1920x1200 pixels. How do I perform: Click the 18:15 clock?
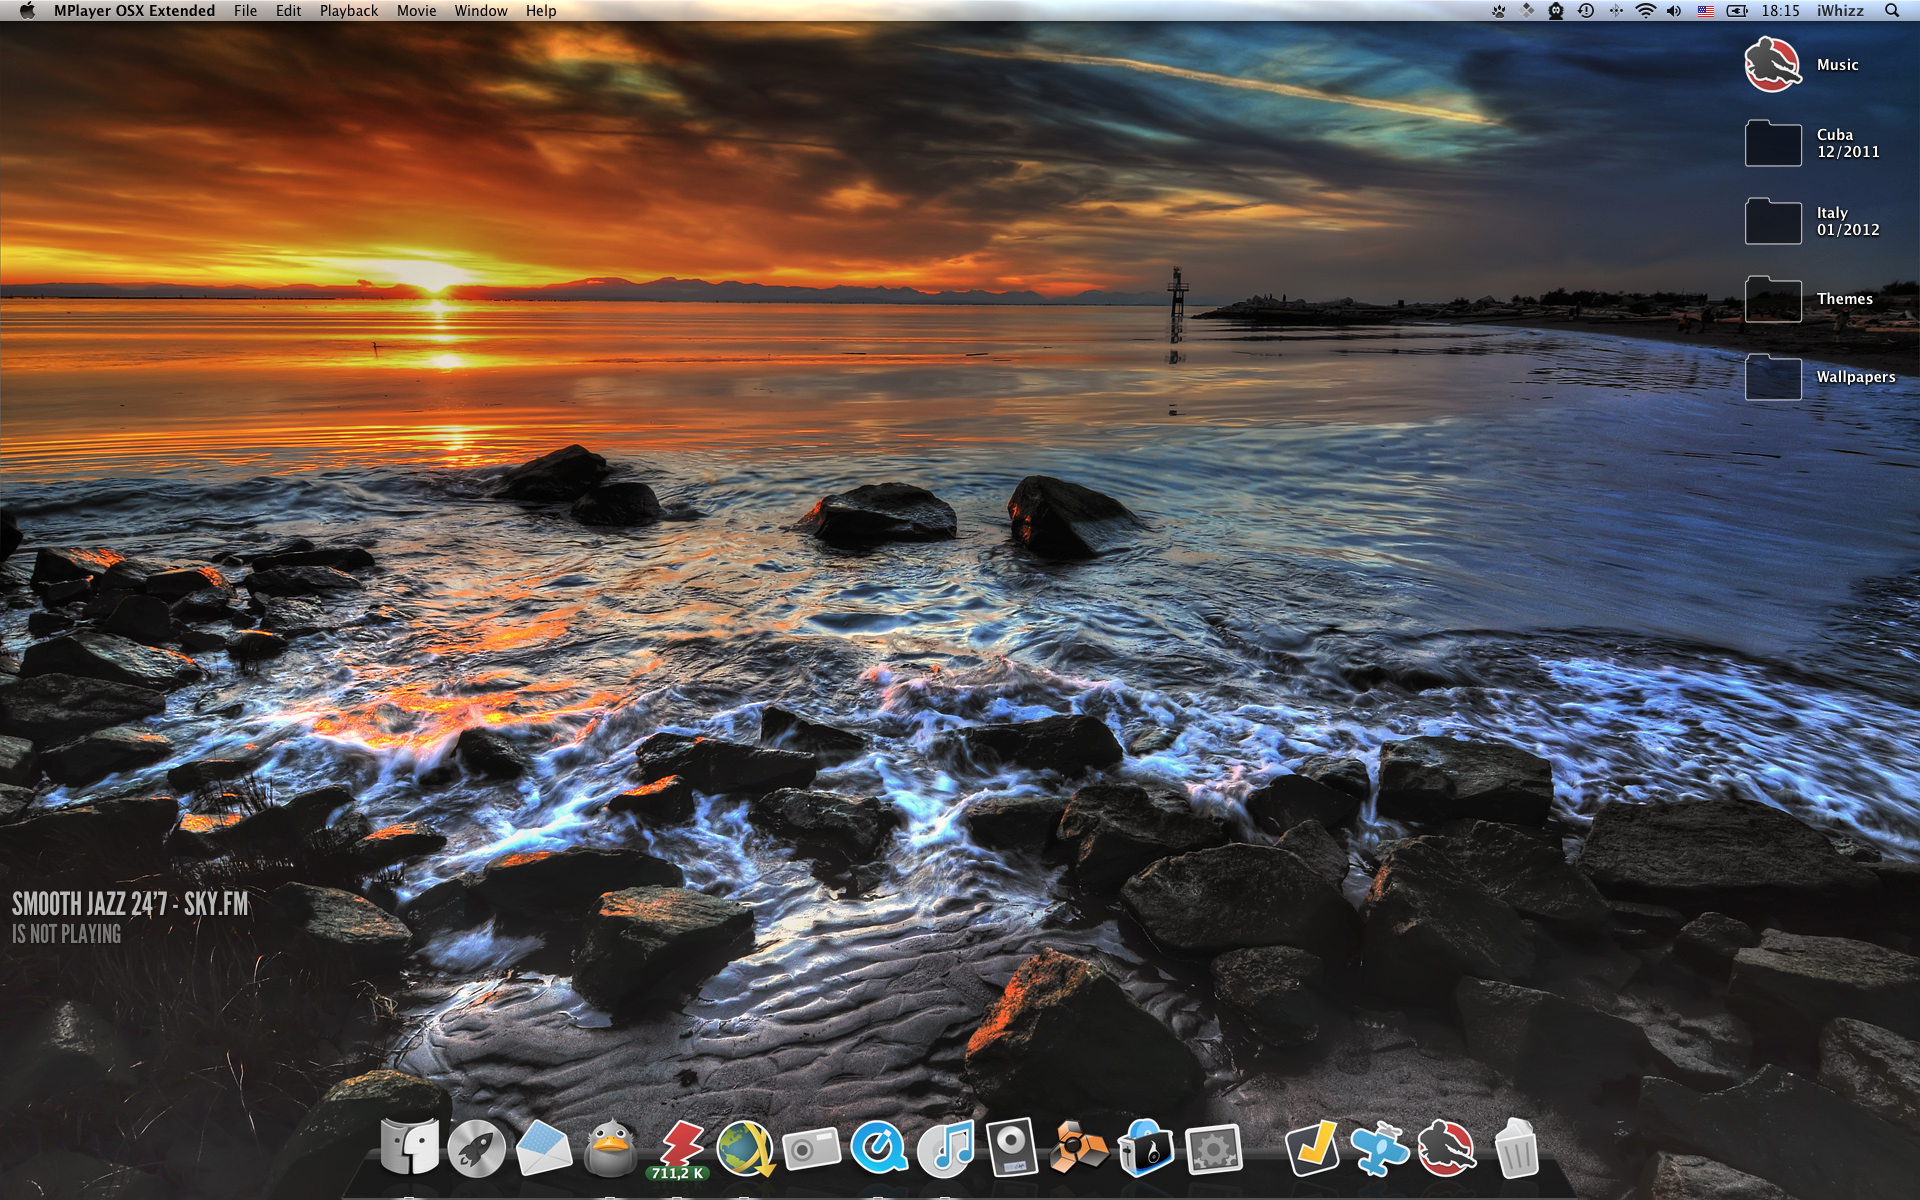point(1780,11)
